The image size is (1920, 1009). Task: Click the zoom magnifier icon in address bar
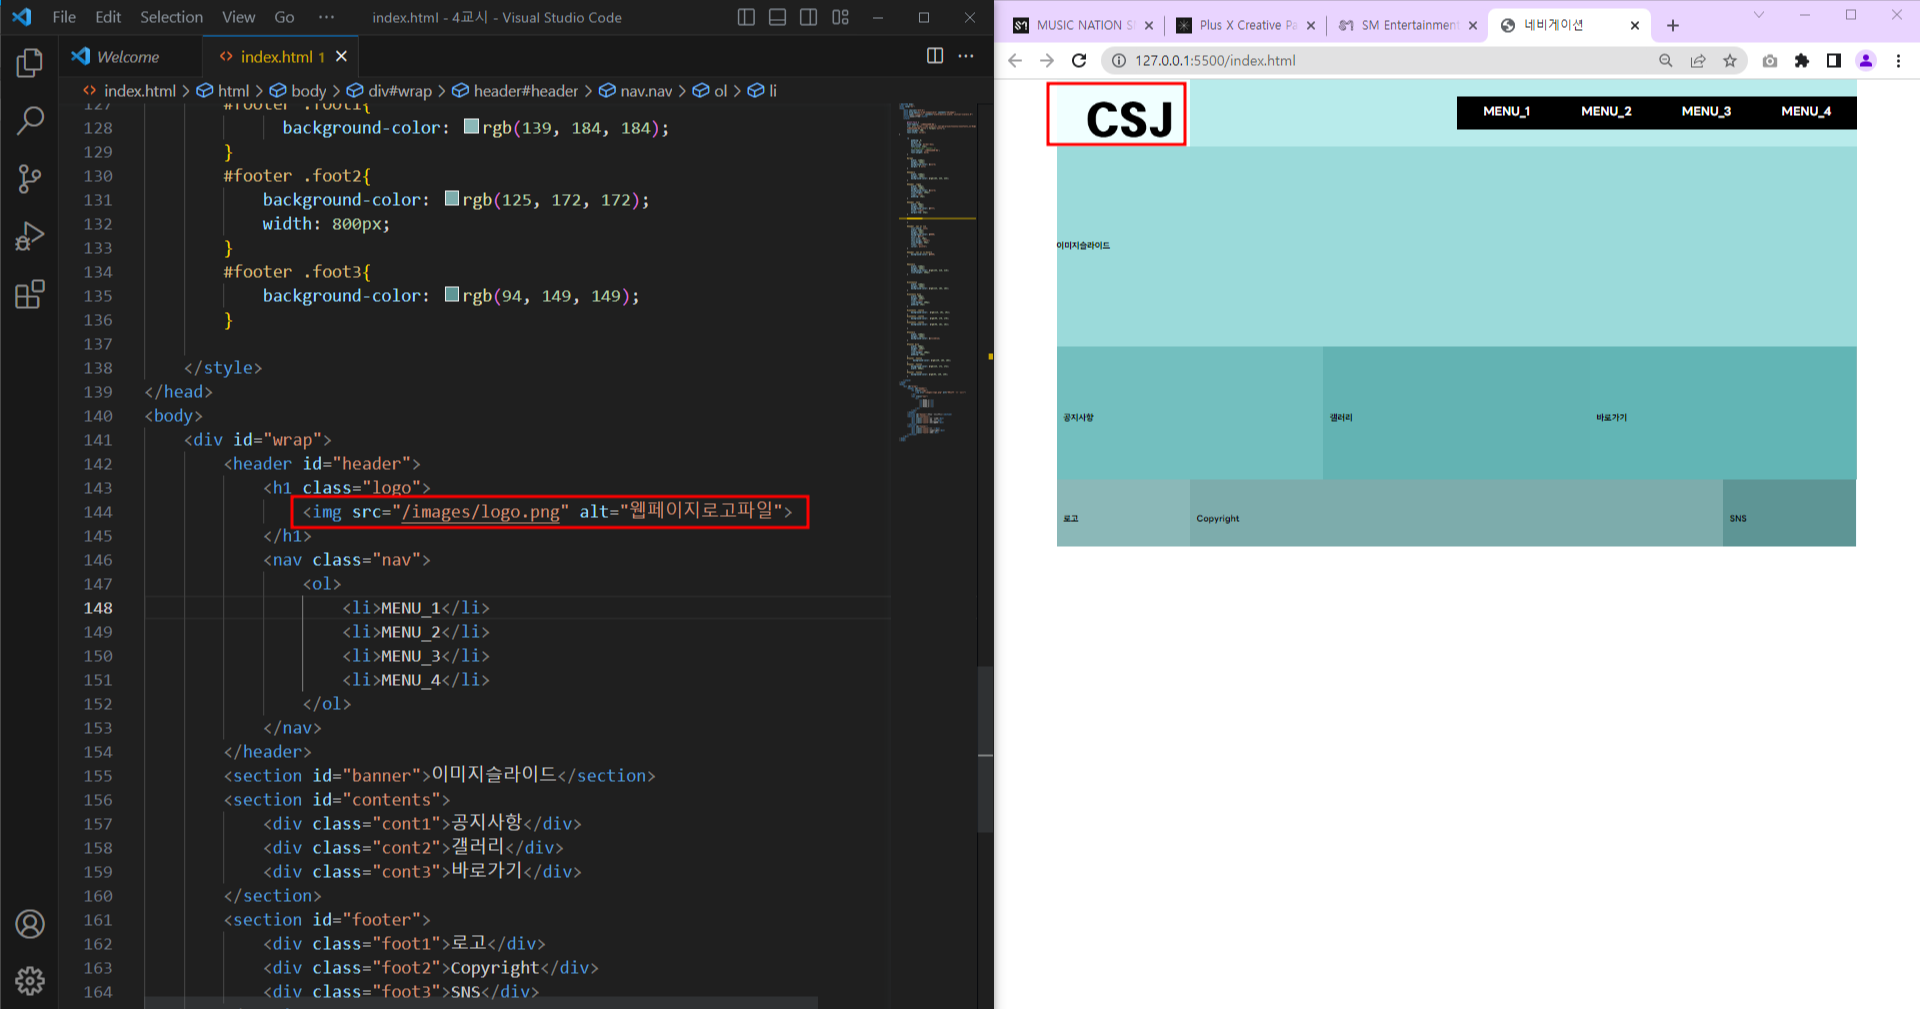coord(1666,61)
